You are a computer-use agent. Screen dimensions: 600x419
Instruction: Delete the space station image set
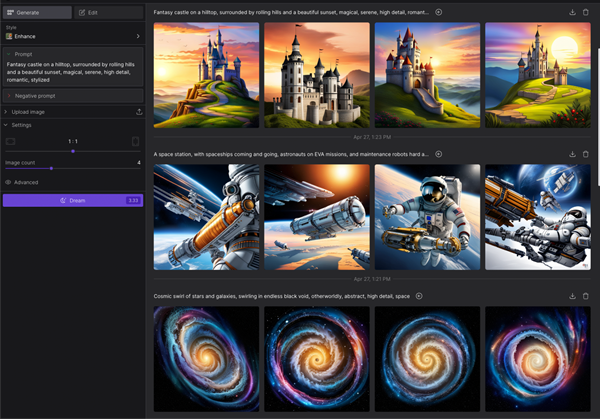click(586, 154)
